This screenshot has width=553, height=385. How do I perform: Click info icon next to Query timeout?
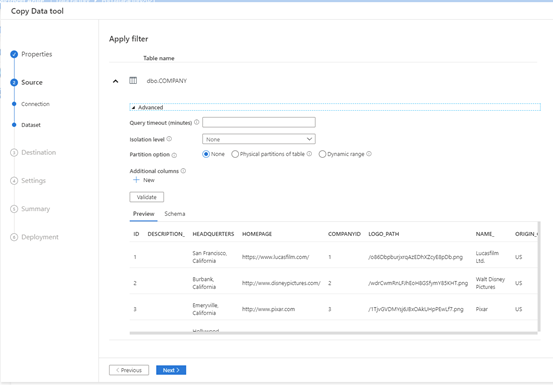(x=196, y=122)
